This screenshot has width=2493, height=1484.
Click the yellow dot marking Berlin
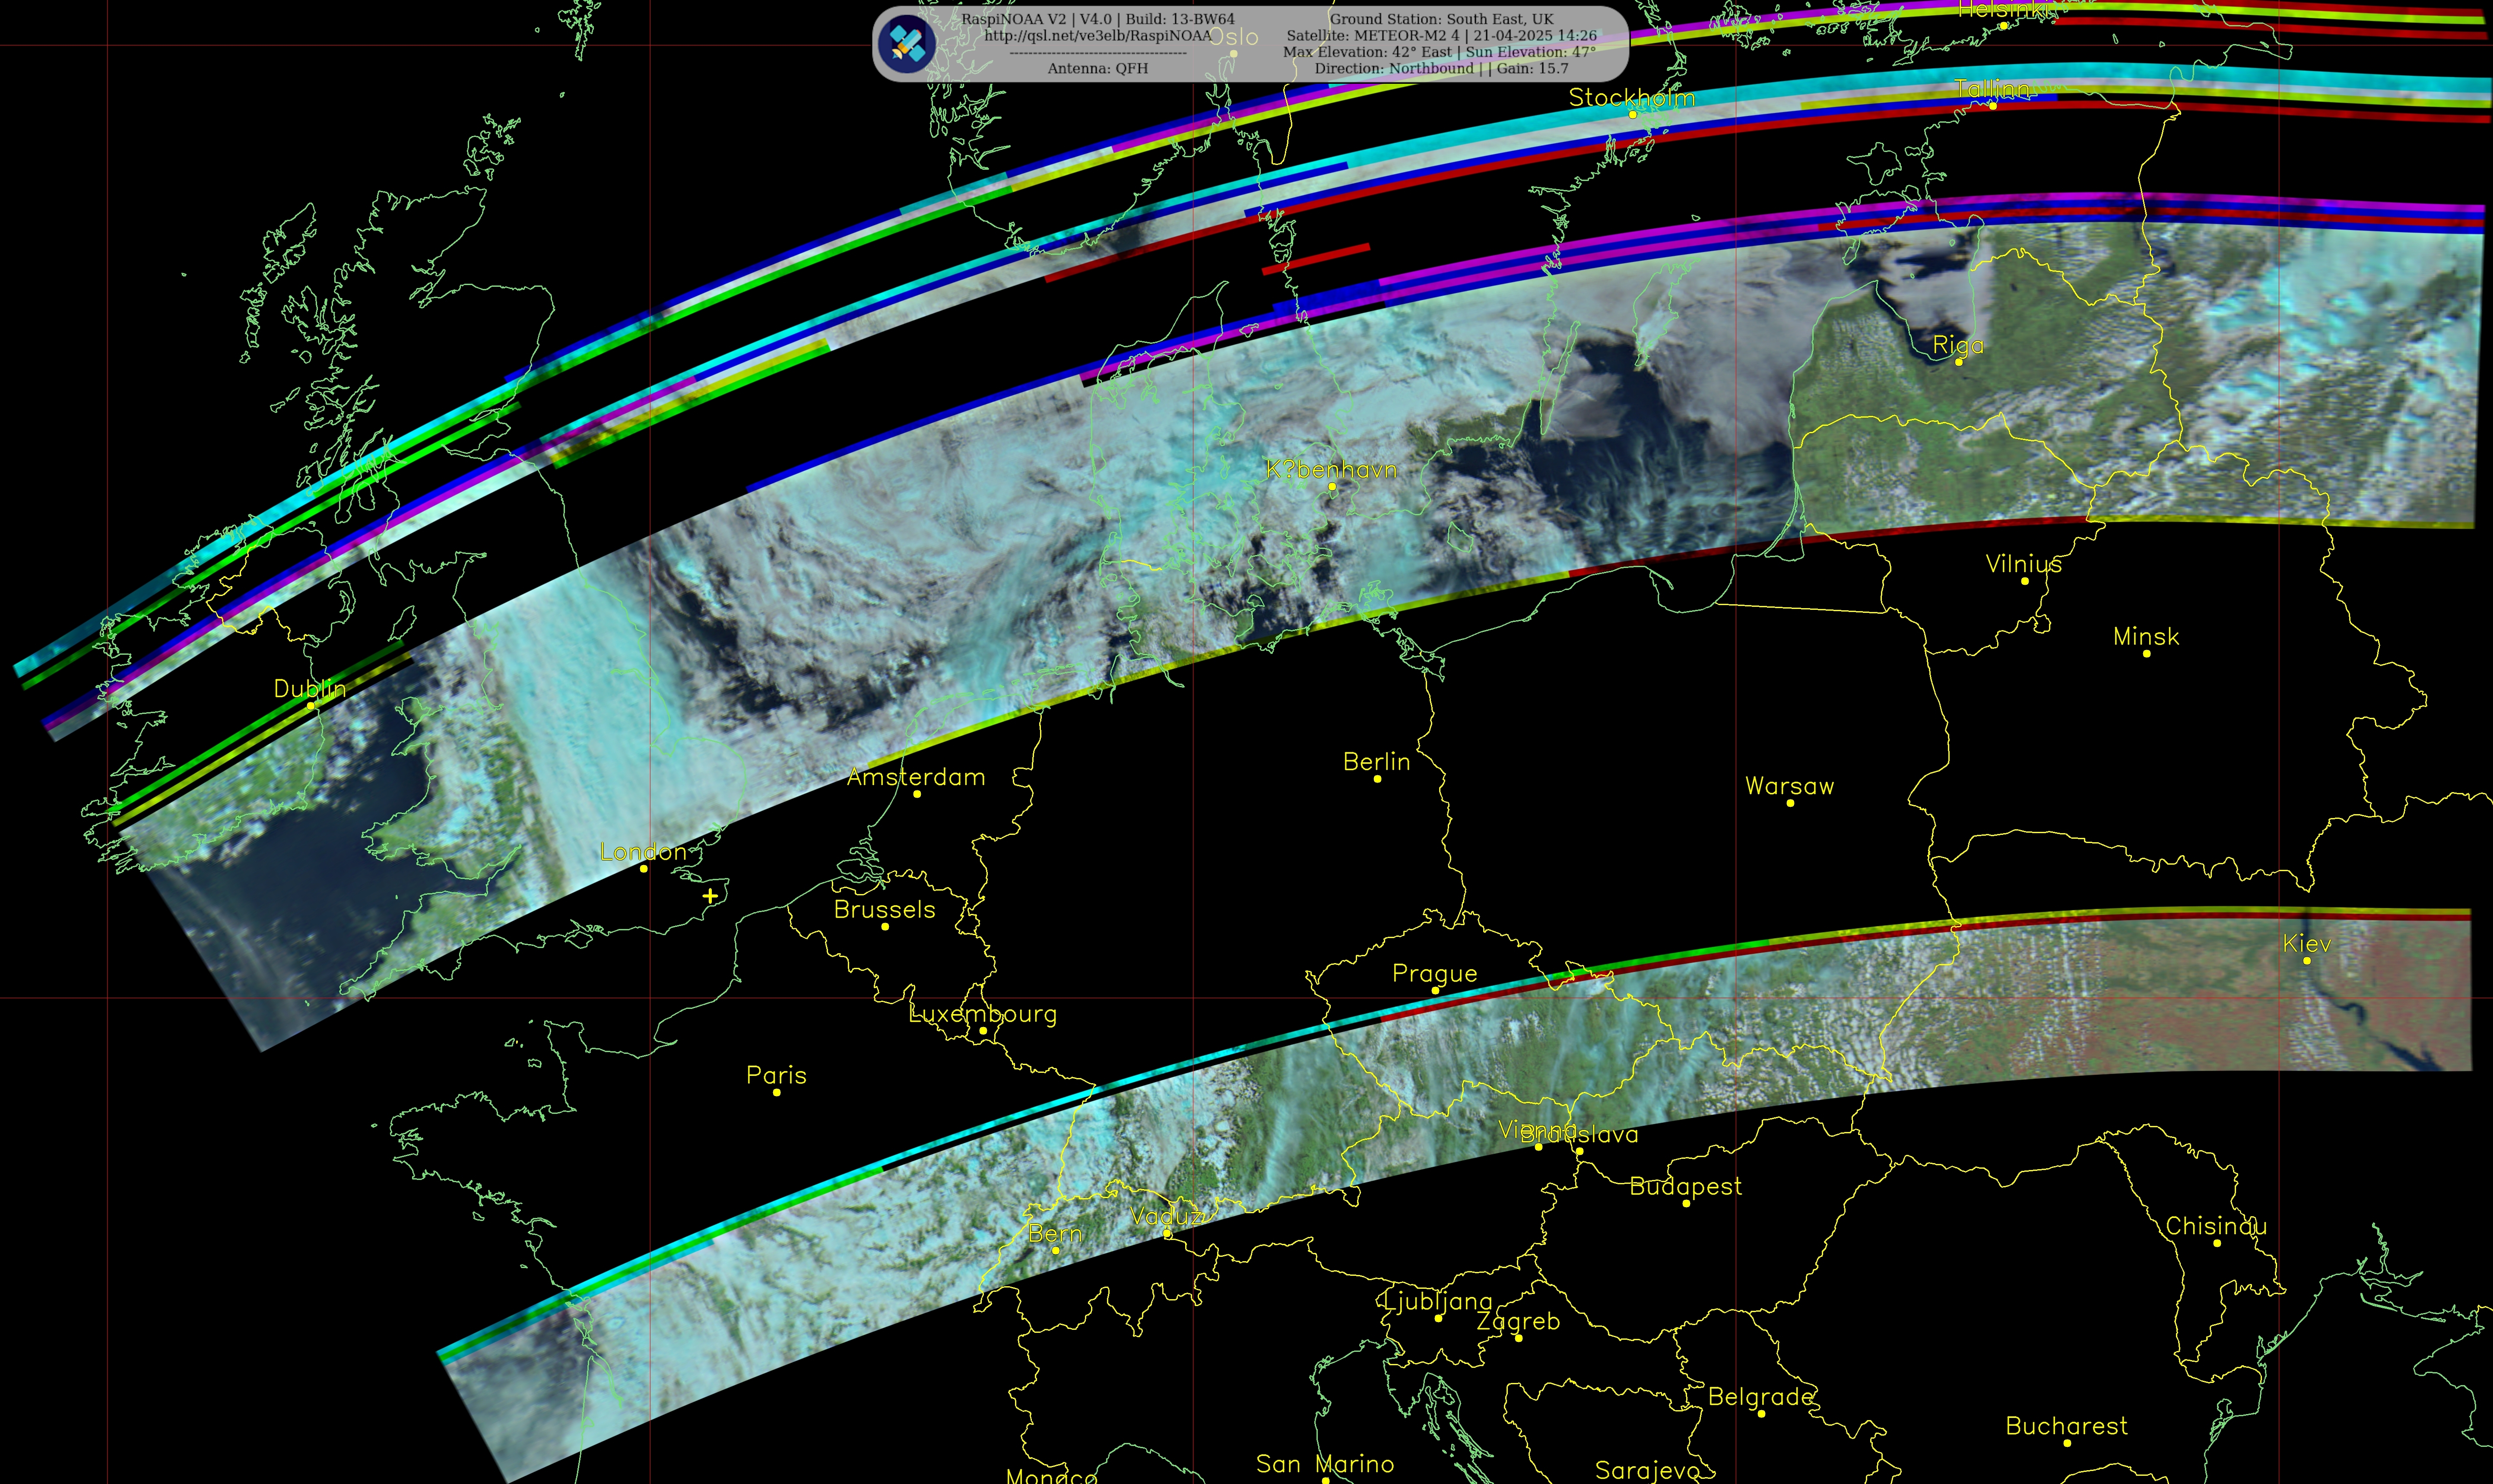click(x=1377, y=779)
